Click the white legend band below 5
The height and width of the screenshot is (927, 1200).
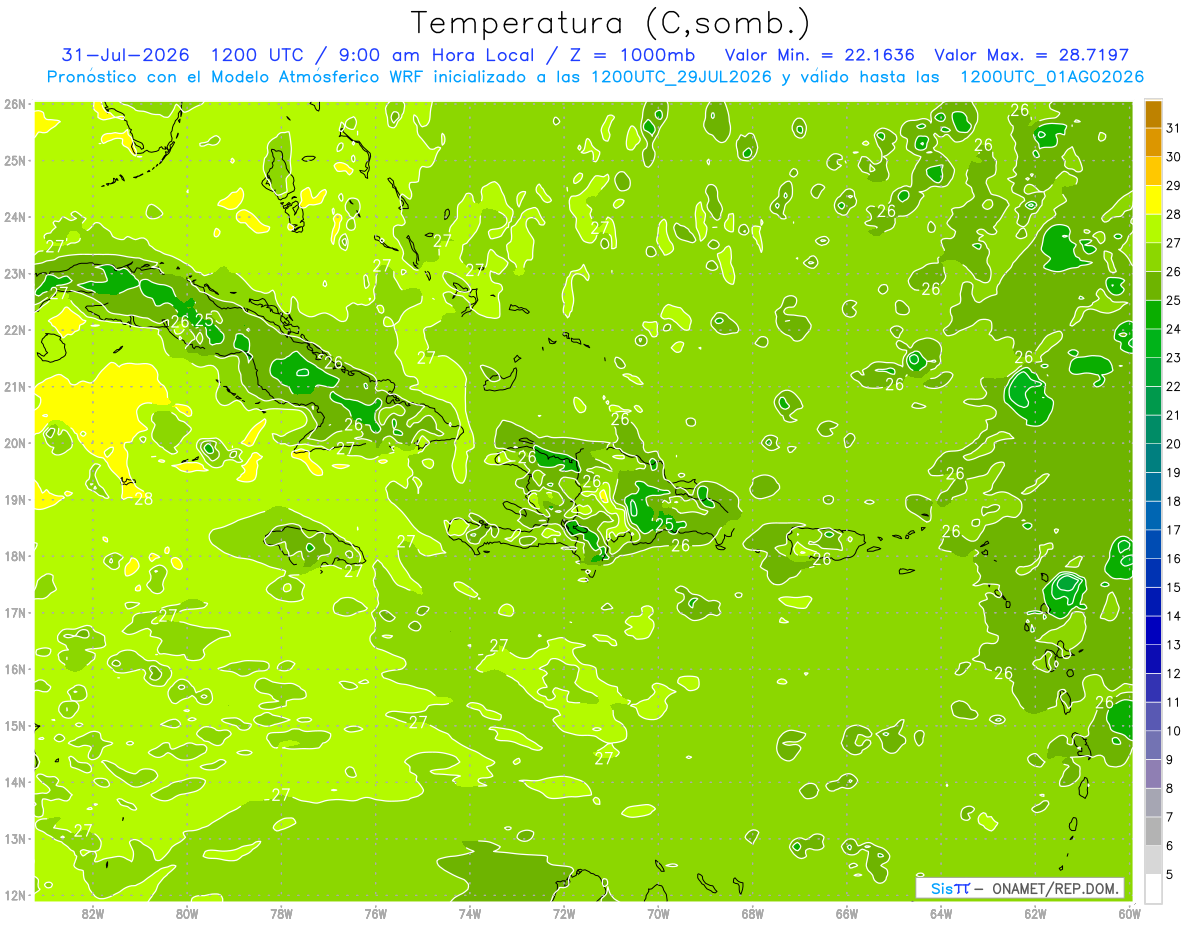1153,888
